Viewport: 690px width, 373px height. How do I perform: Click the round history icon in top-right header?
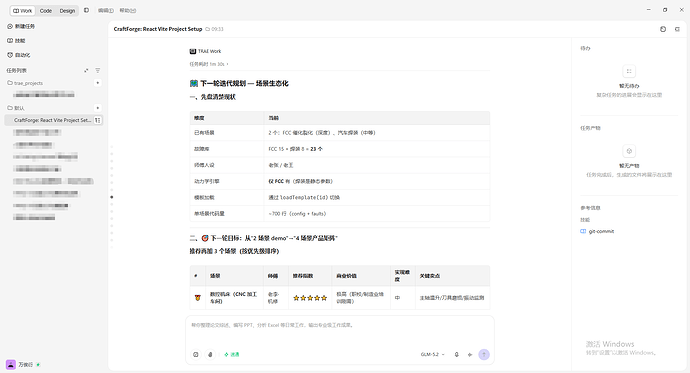[x=663, y=29]
